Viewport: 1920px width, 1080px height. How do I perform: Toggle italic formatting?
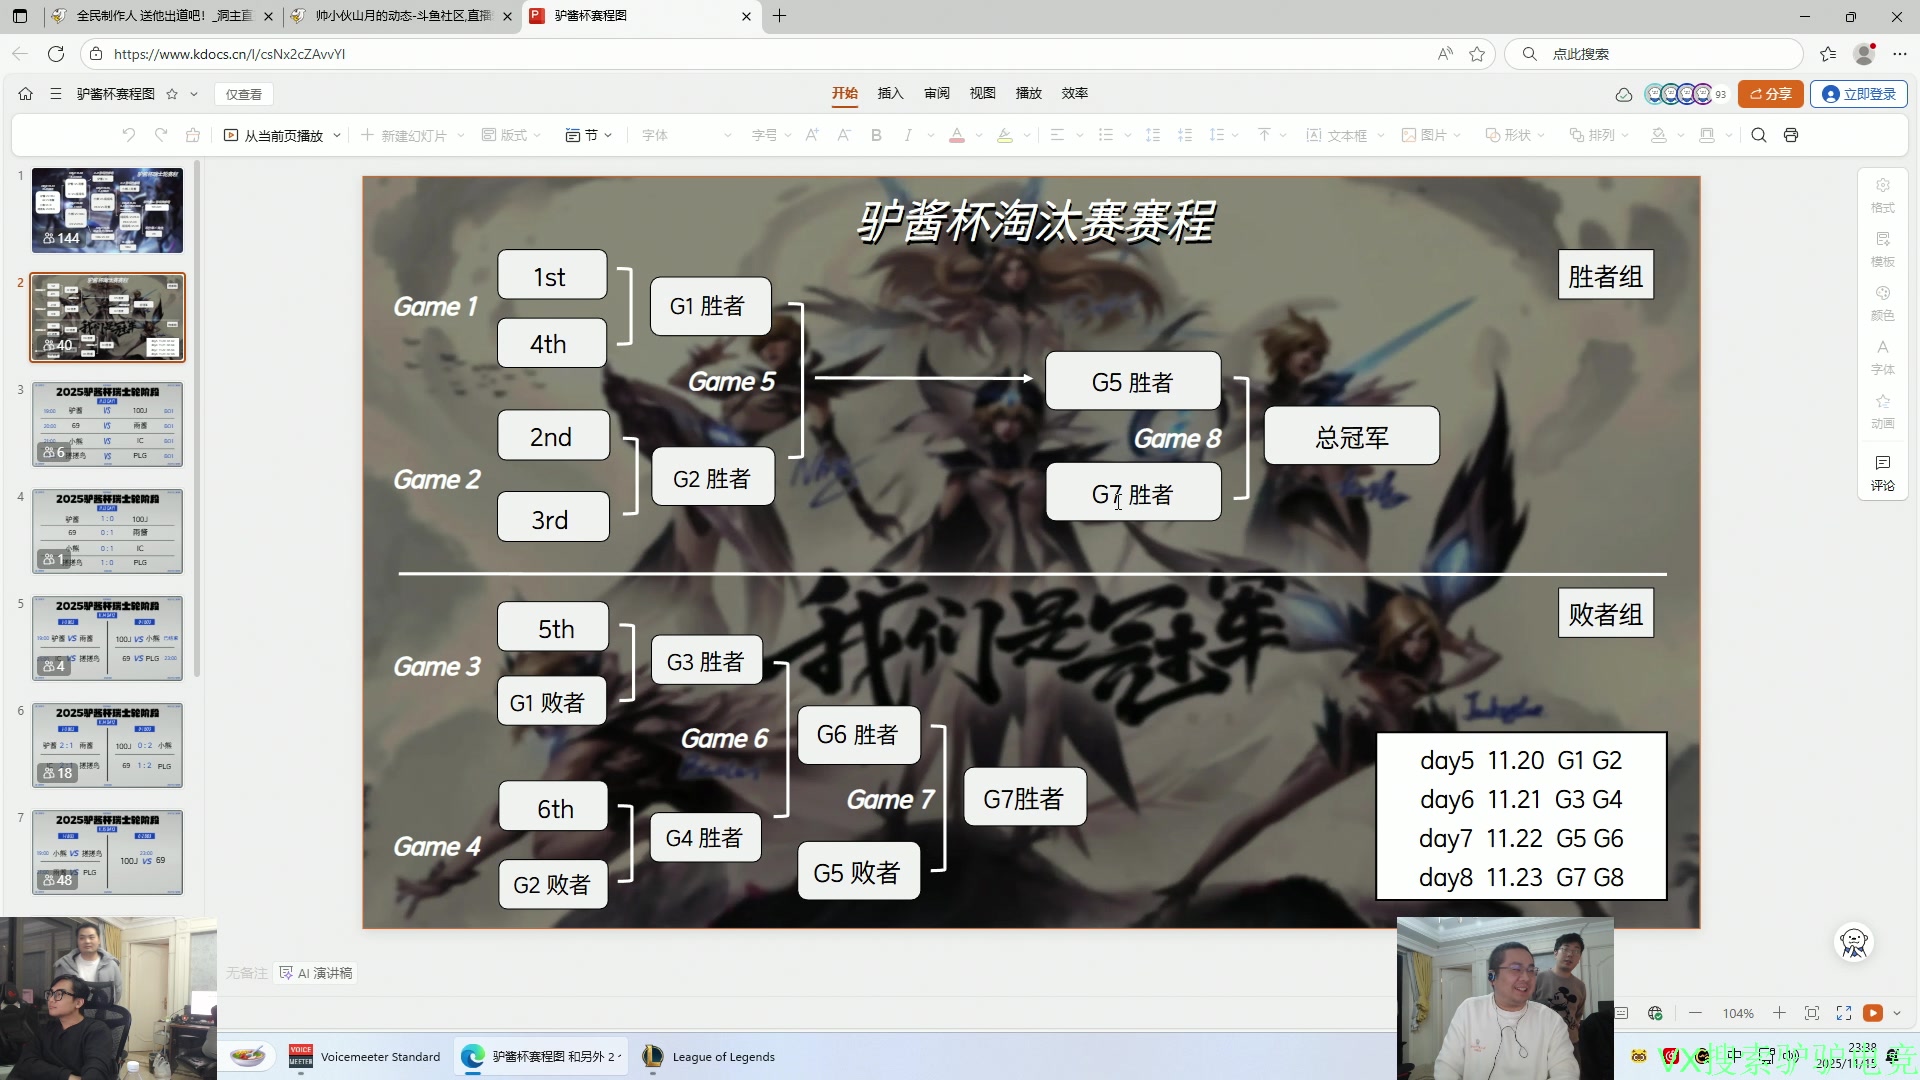coord(907,134)
